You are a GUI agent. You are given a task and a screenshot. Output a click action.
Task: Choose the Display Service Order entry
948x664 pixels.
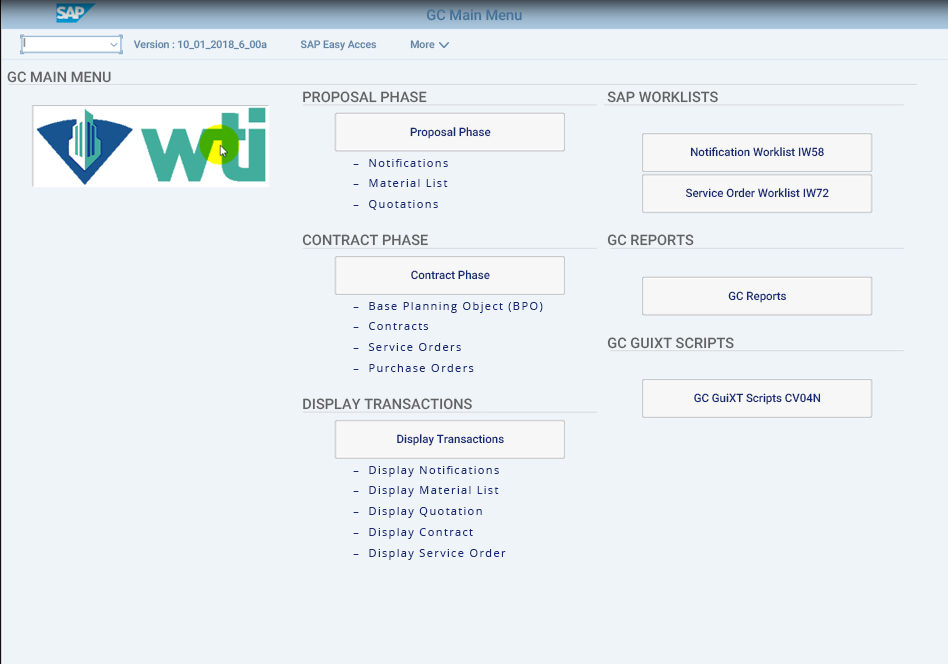click(437, 553)
